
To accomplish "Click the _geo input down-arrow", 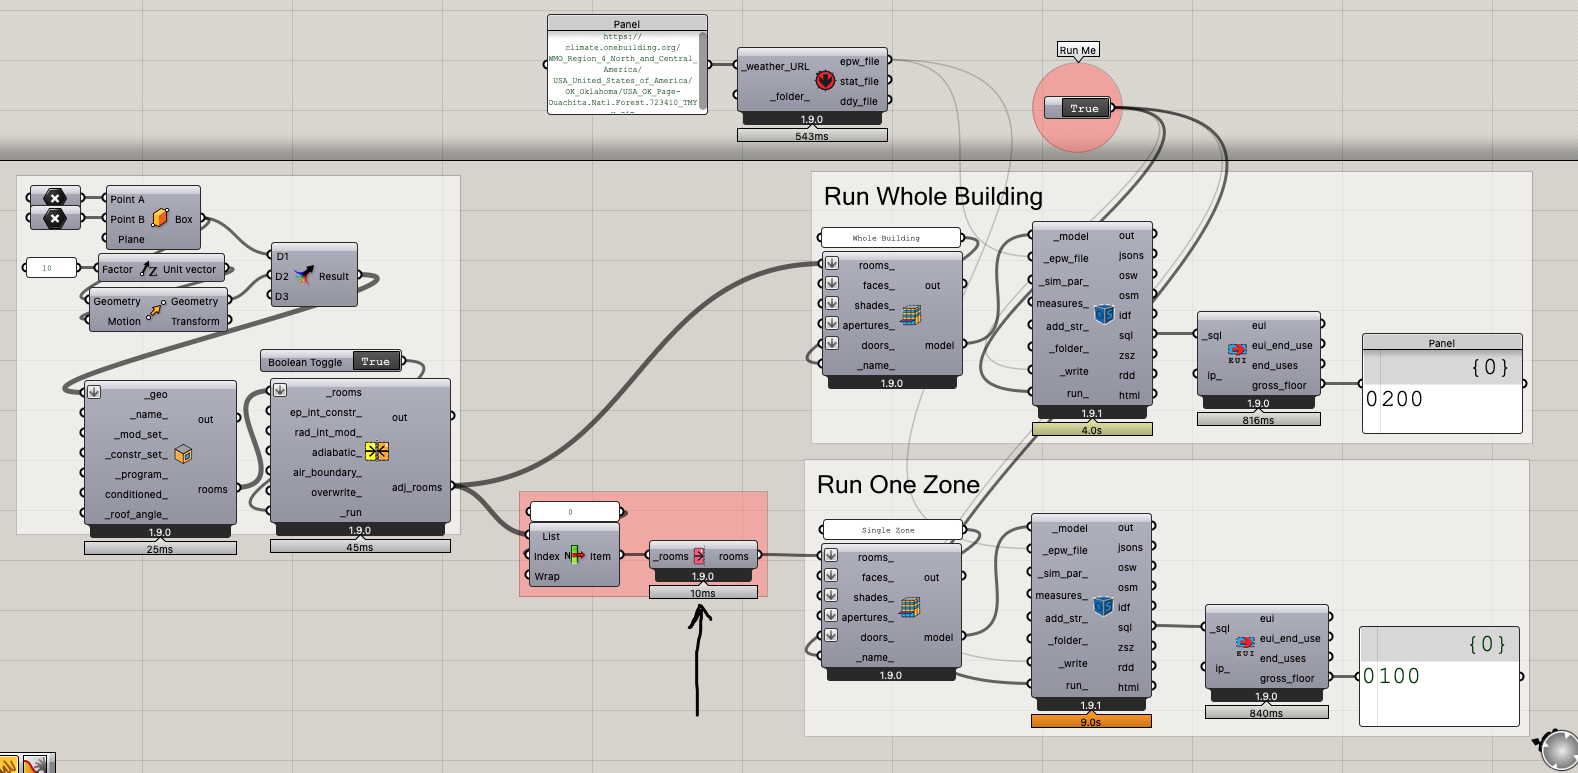I will 94,392.
